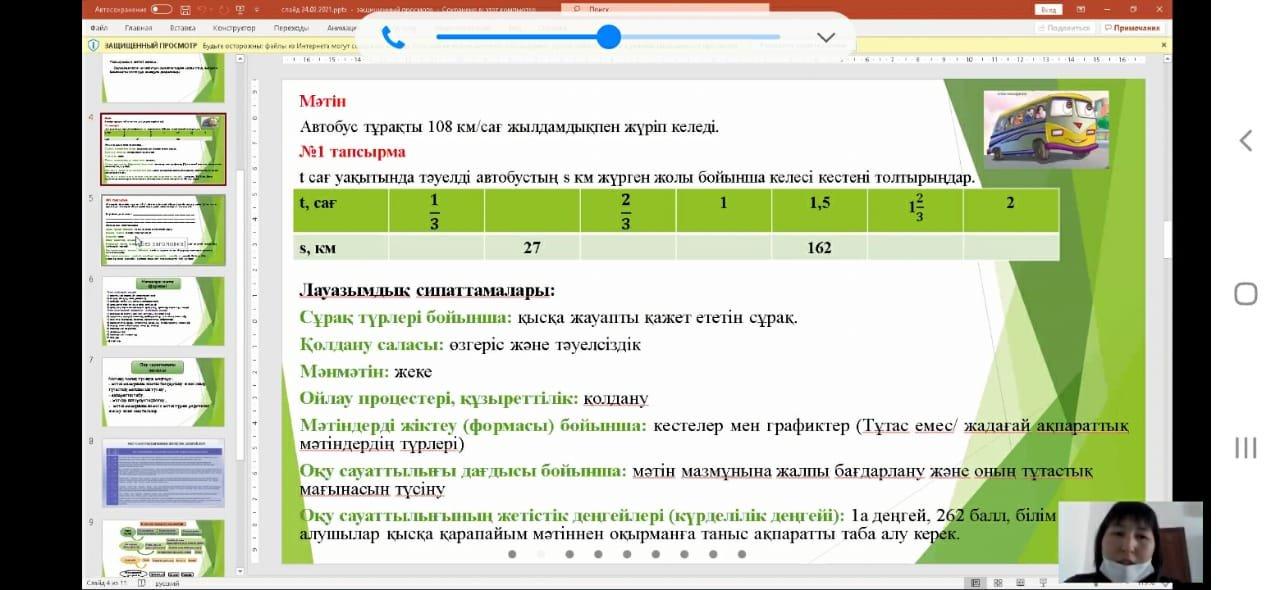
Task: Click the call volume slider knob
Action: point(609,37)
